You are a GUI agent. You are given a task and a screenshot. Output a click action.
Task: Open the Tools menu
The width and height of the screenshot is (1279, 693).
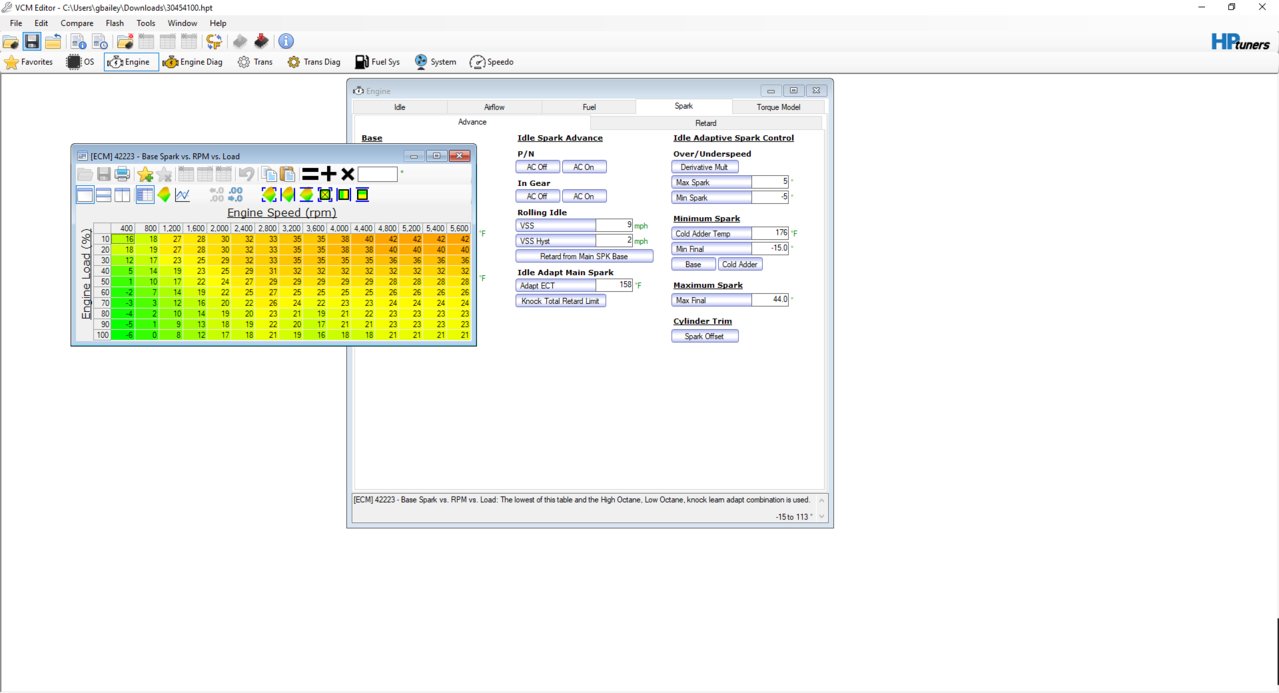click(146, 23)
